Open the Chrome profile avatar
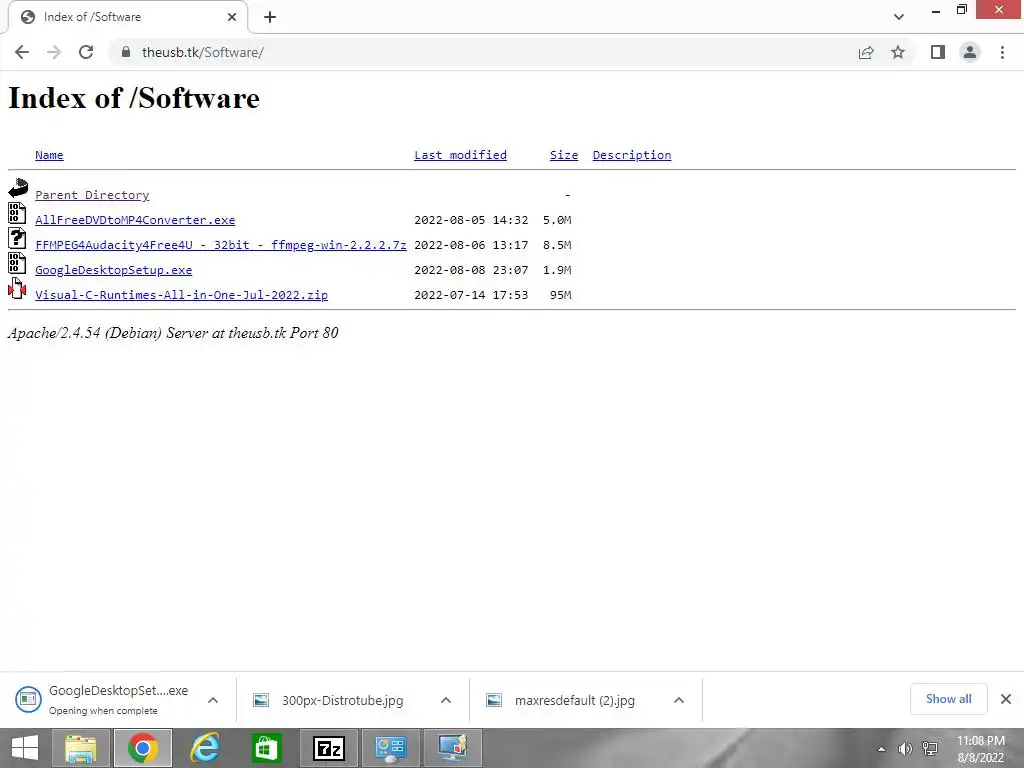 970,52
